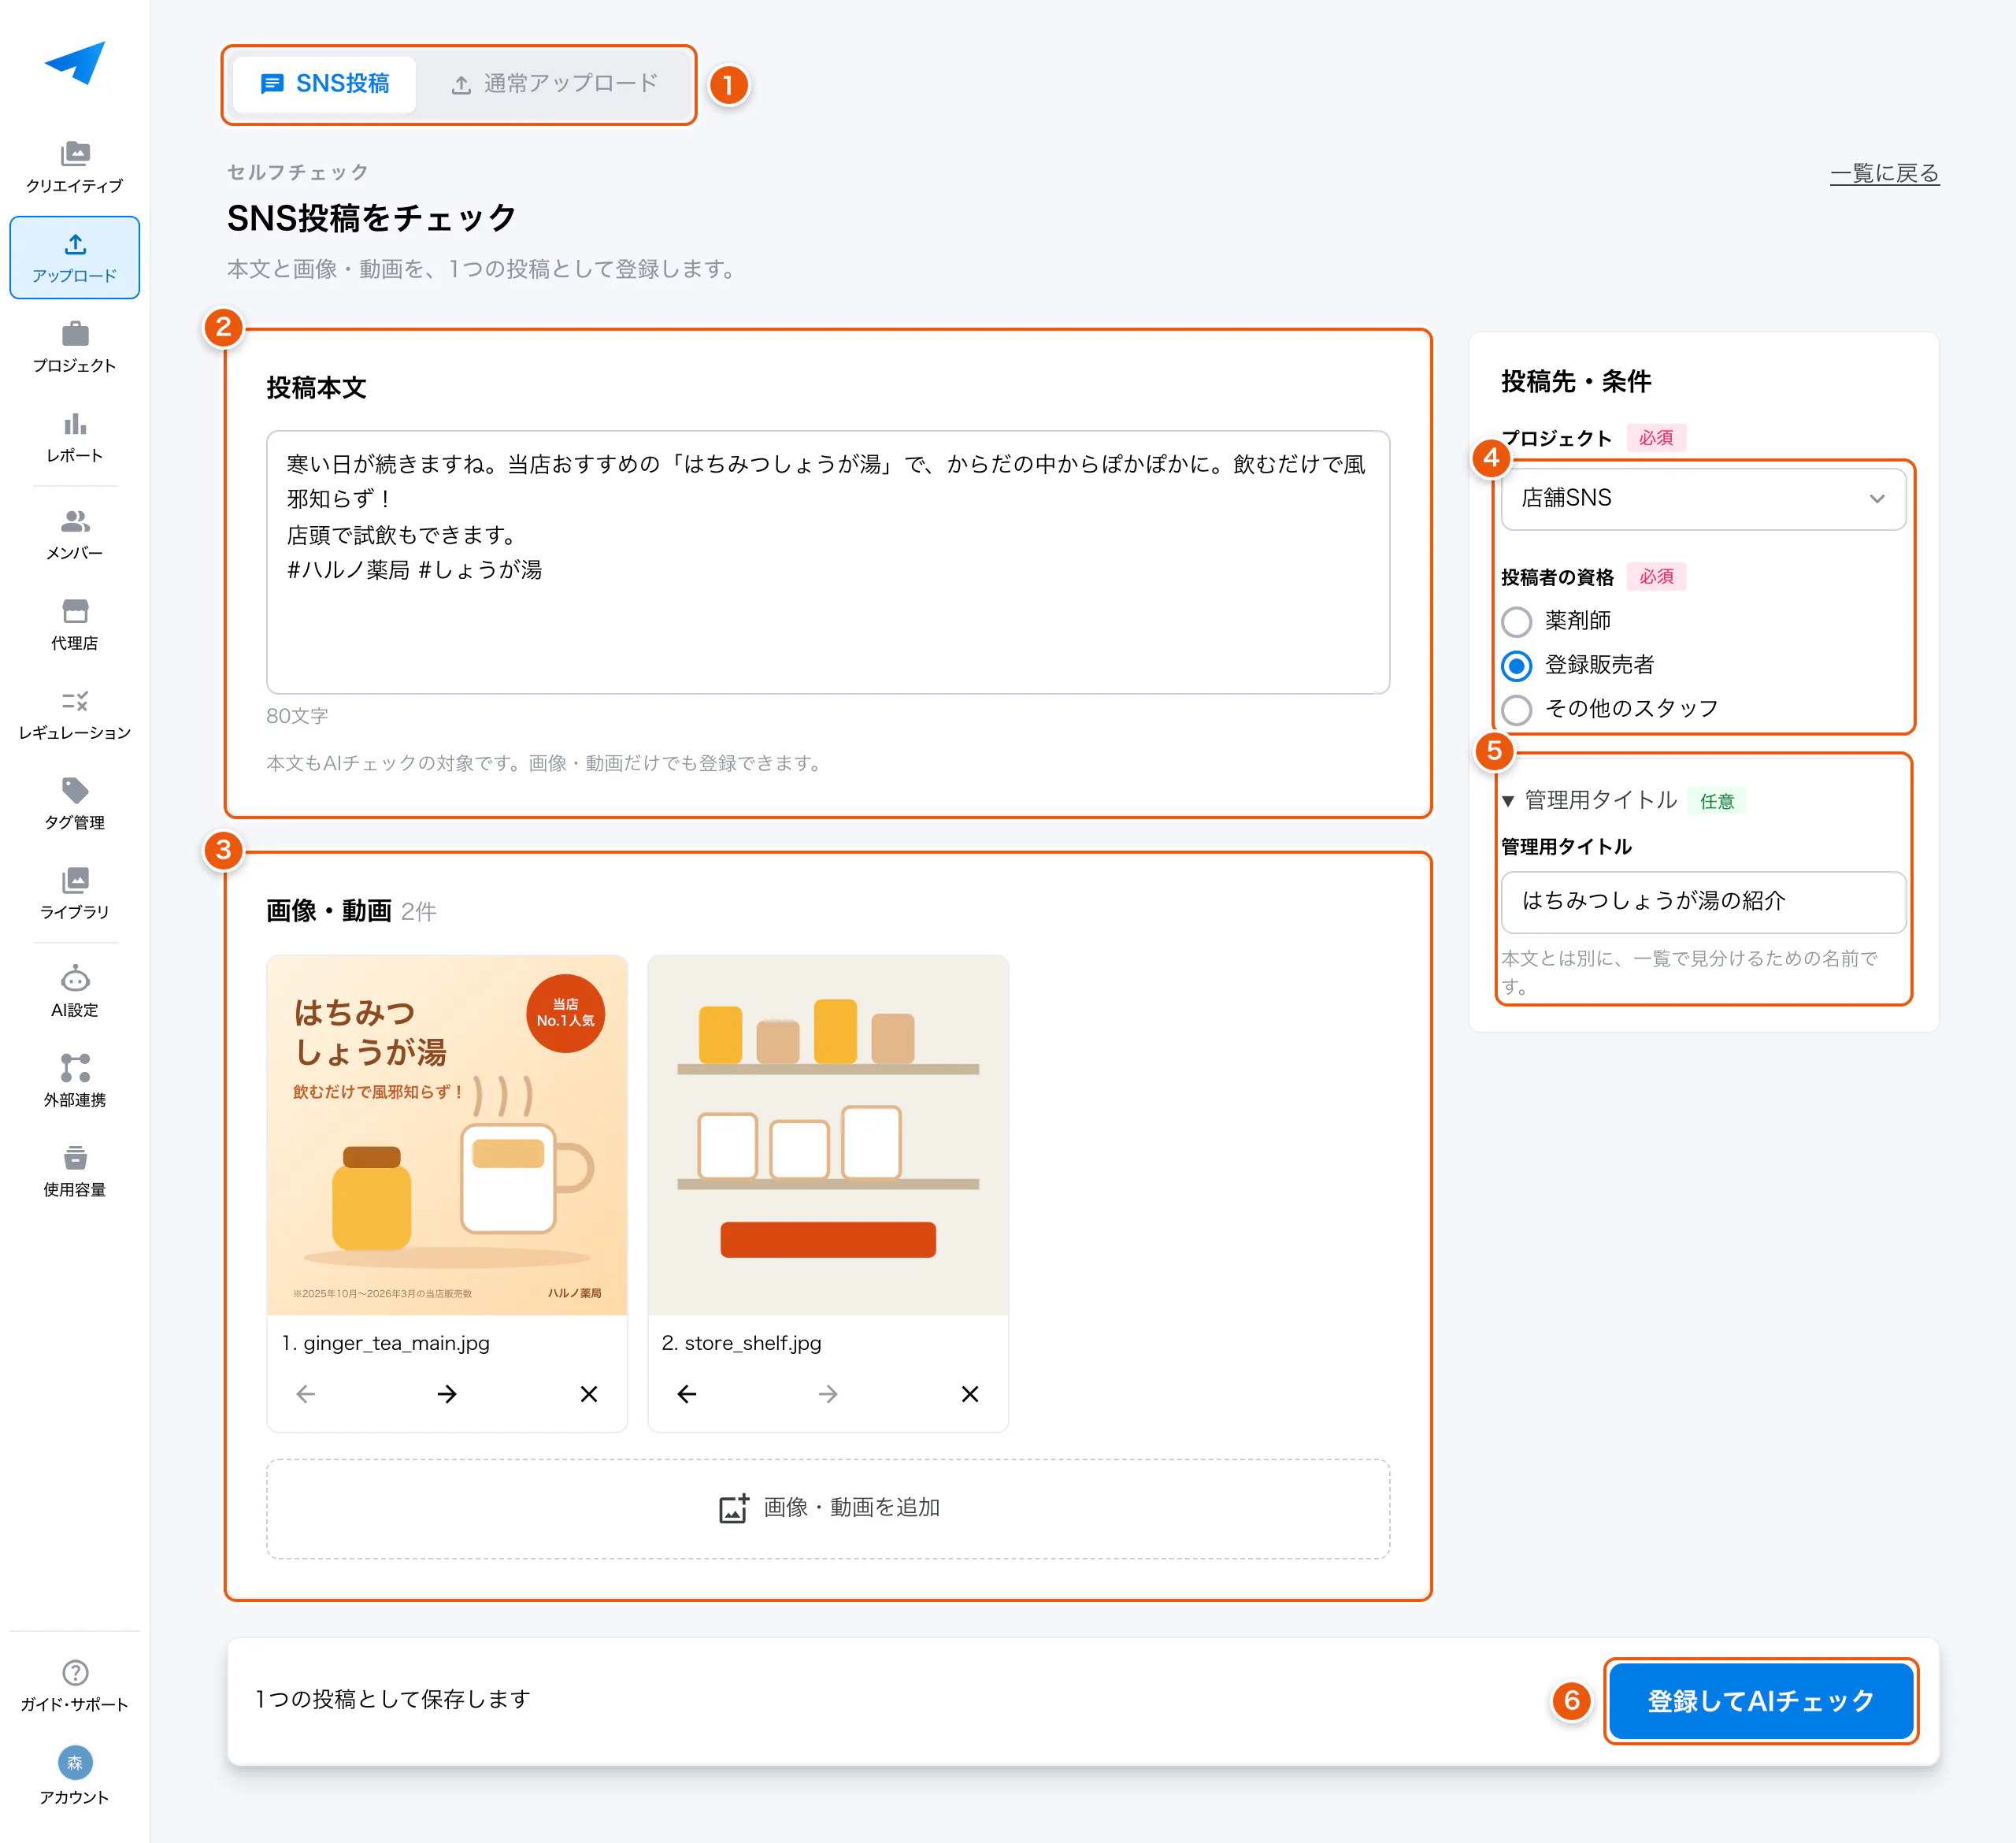Switch to the SNS投稿 tab

324,84
